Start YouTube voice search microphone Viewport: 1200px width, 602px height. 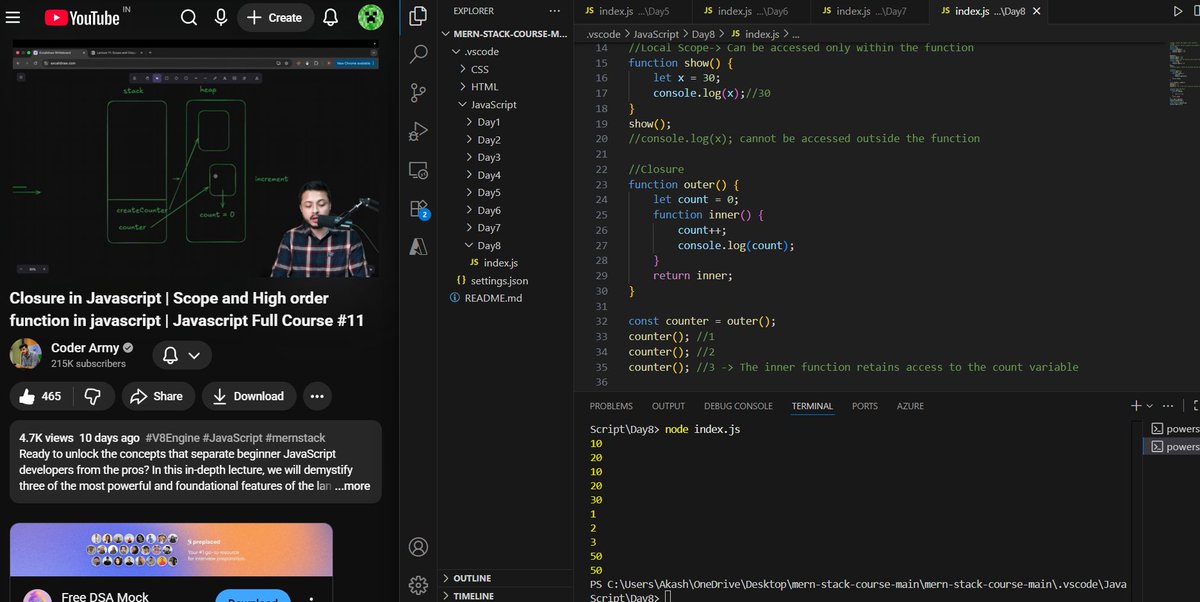pos(220,17)
